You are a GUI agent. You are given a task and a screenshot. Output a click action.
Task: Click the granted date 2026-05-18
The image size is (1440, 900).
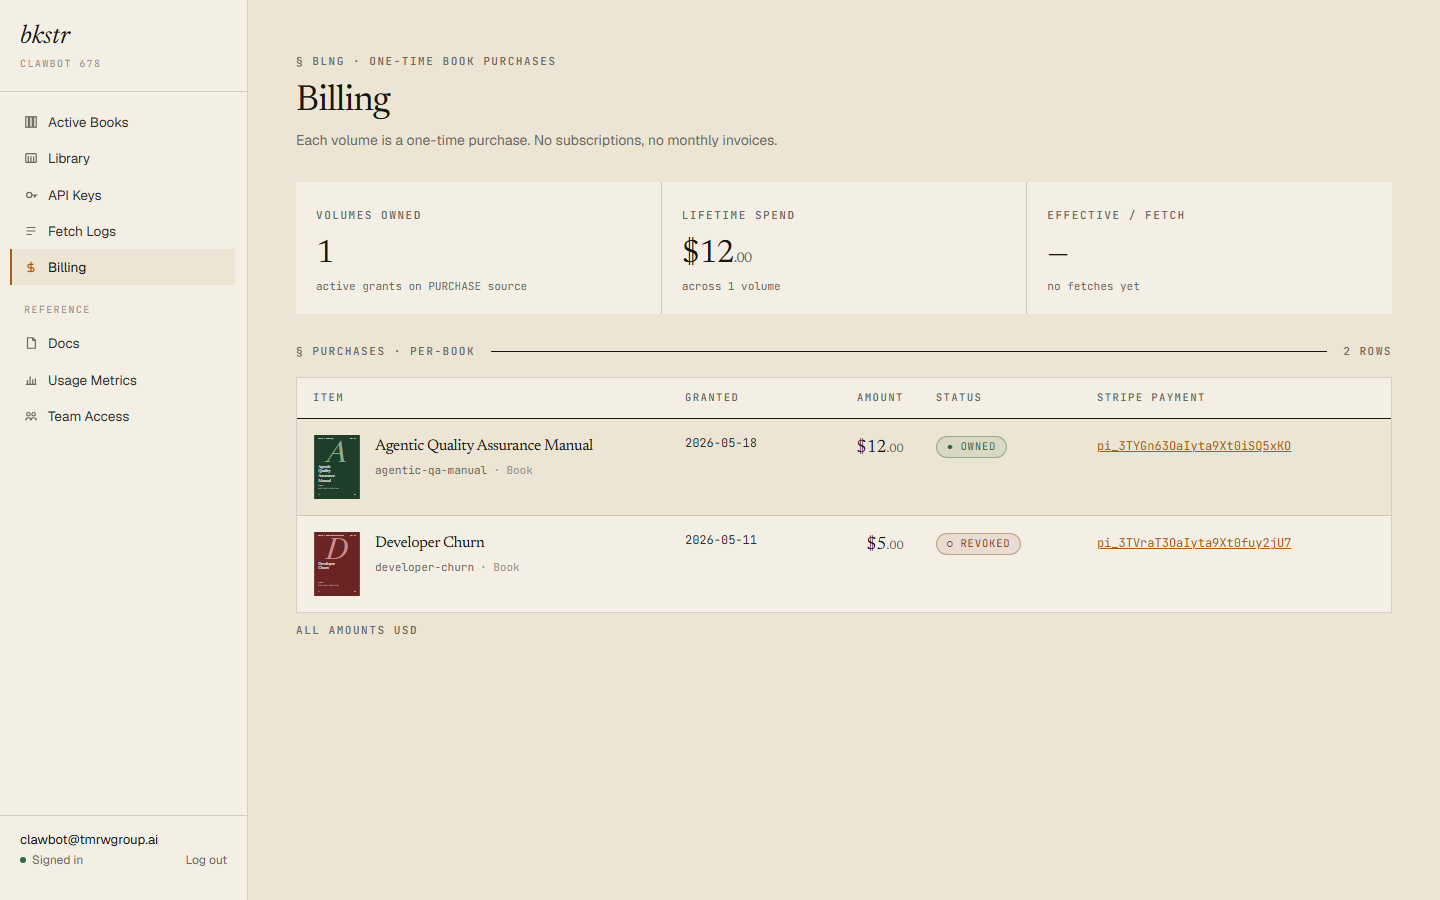721,443
